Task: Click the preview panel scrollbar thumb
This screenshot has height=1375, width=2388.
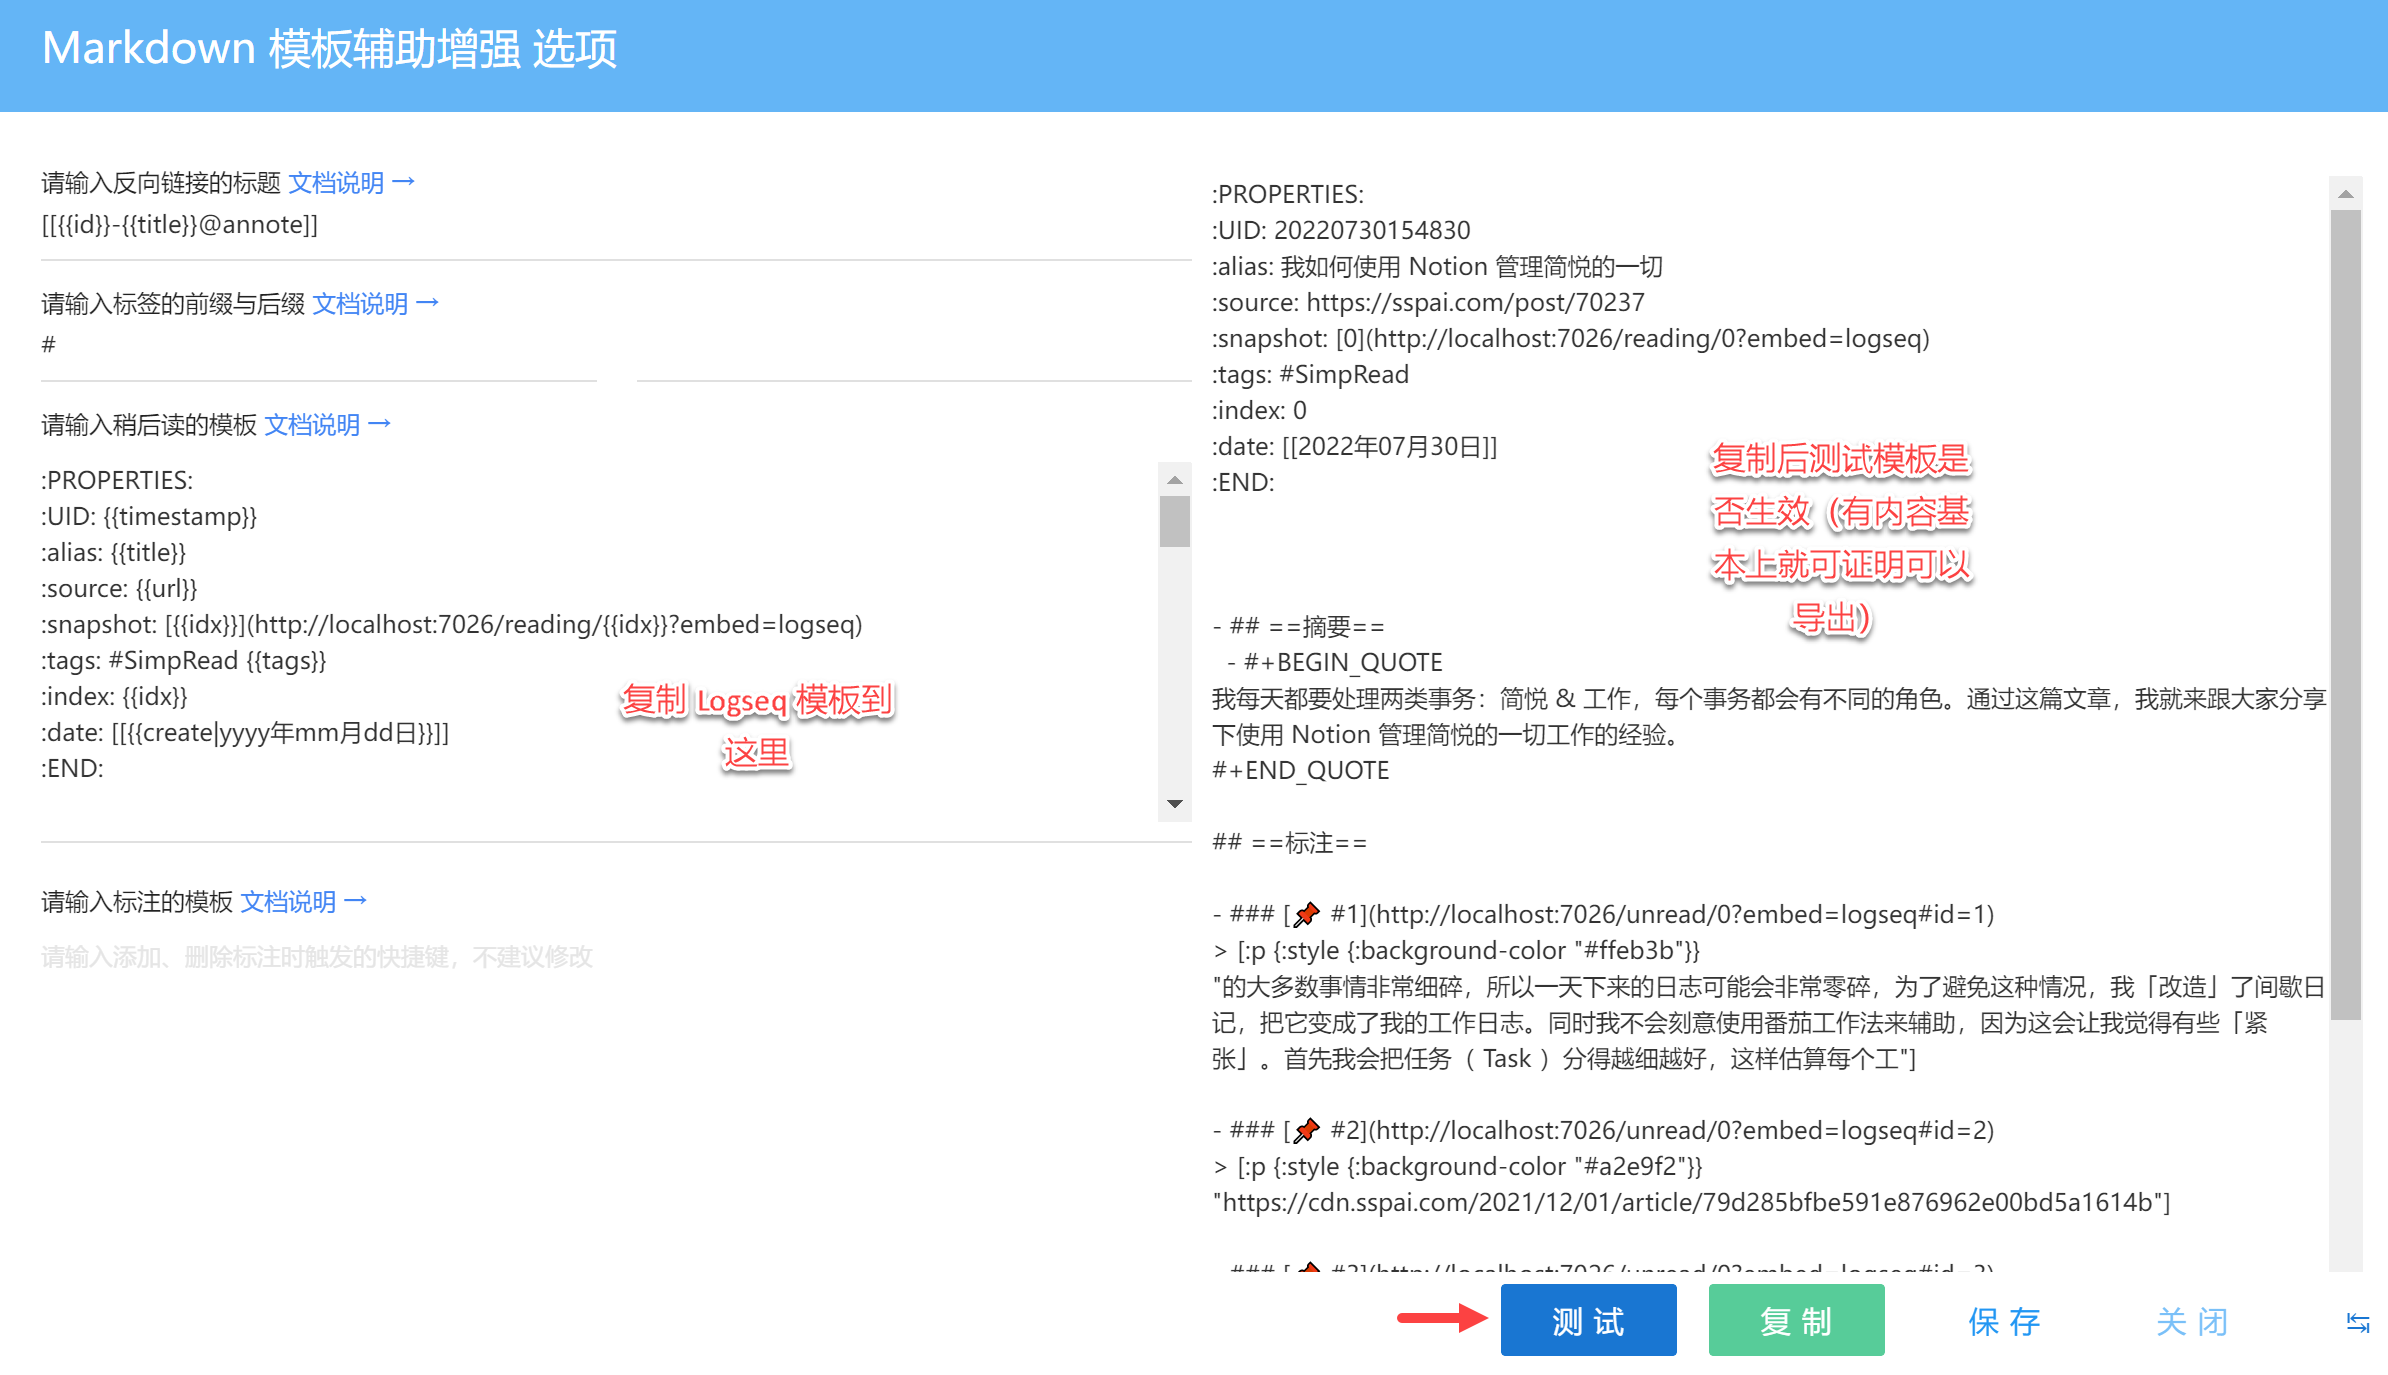Action: pyautogui.click(x=2345, y=615)
